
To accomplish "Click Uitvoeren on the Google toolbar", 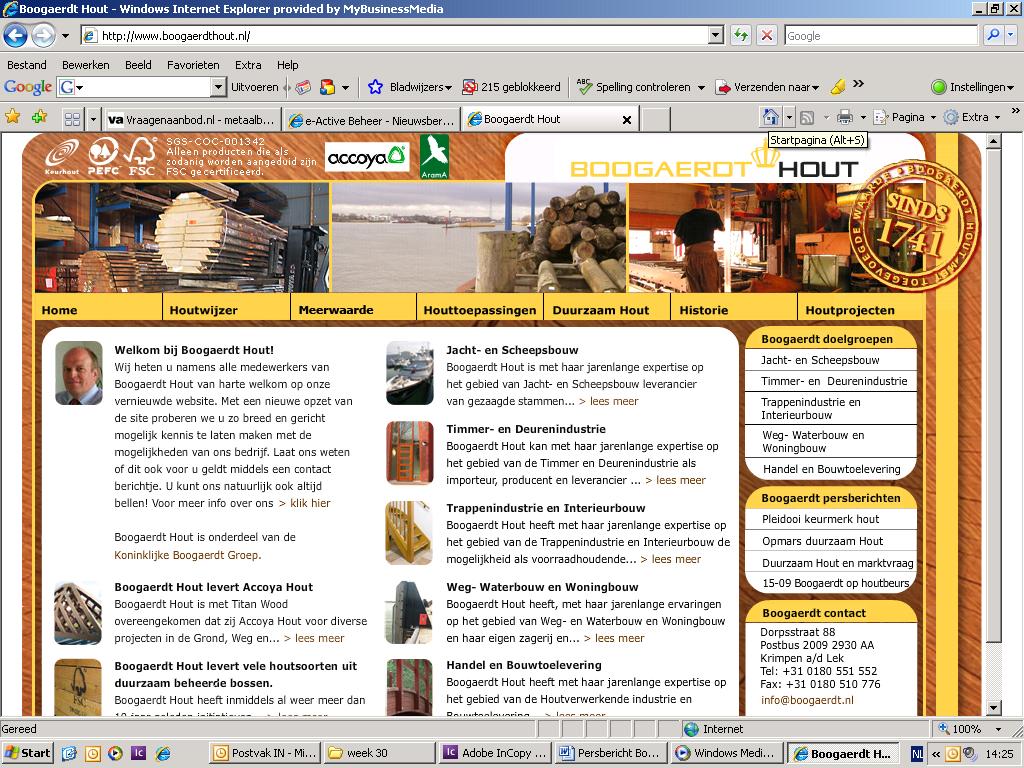I will [255, 87].
